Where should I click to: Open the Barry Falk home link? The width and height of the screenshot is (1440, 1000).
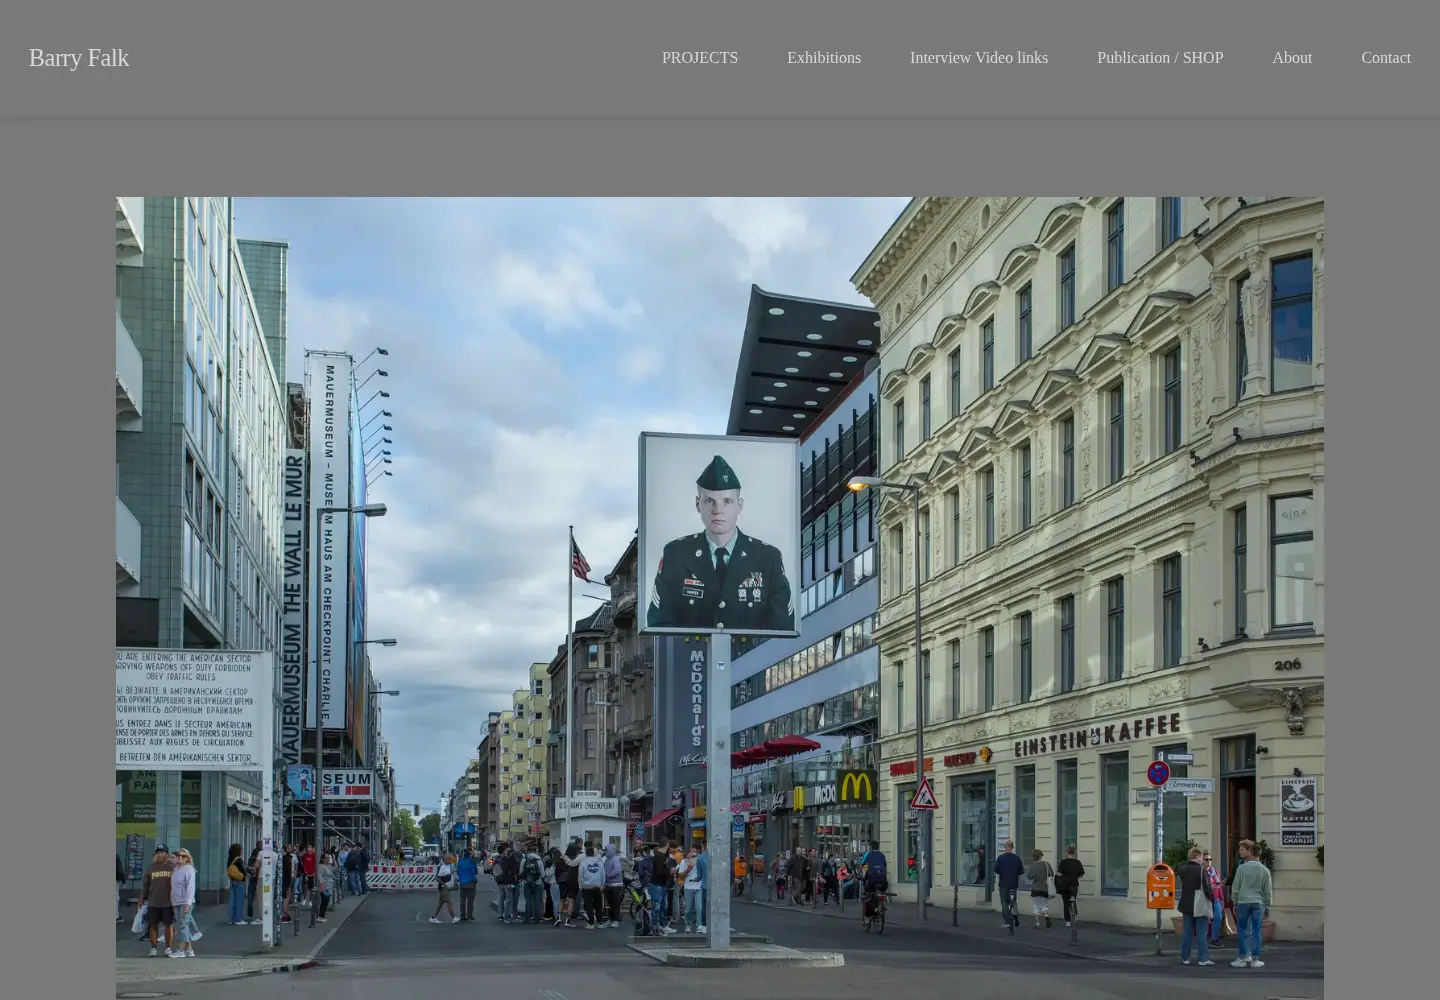pos(78,58)
